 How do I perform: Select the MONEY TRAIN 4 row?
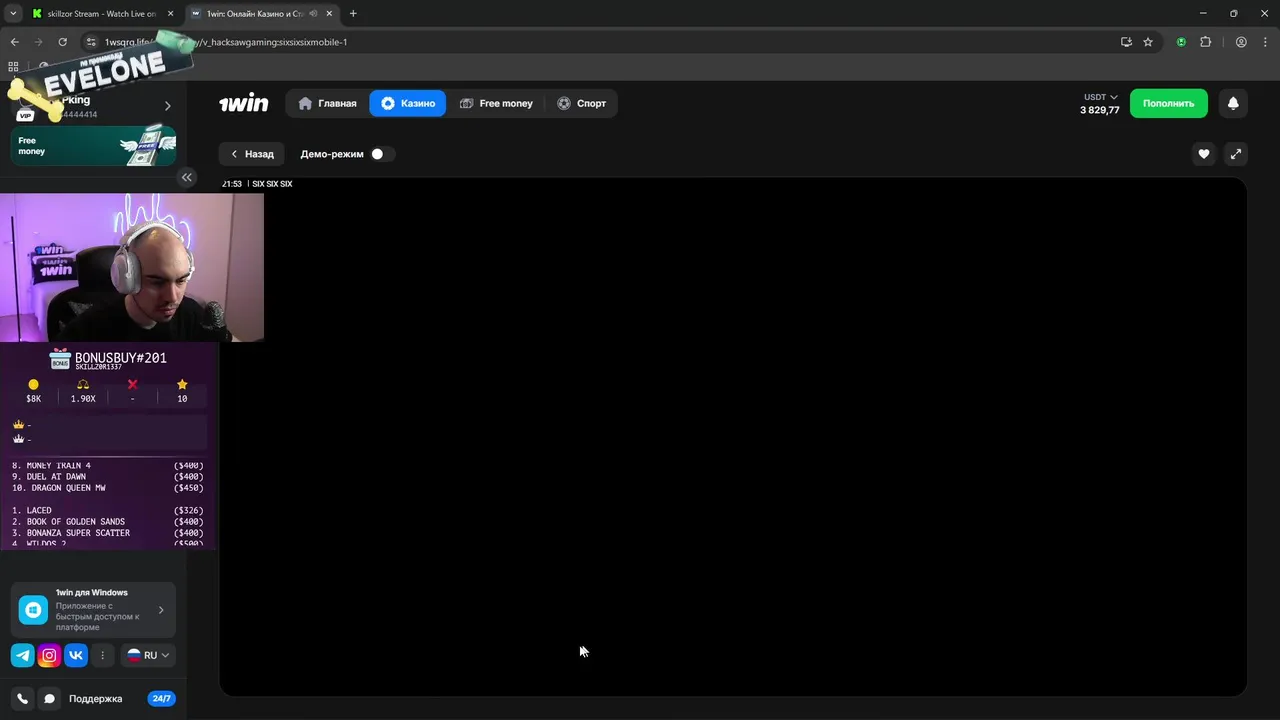pos(107,466)
